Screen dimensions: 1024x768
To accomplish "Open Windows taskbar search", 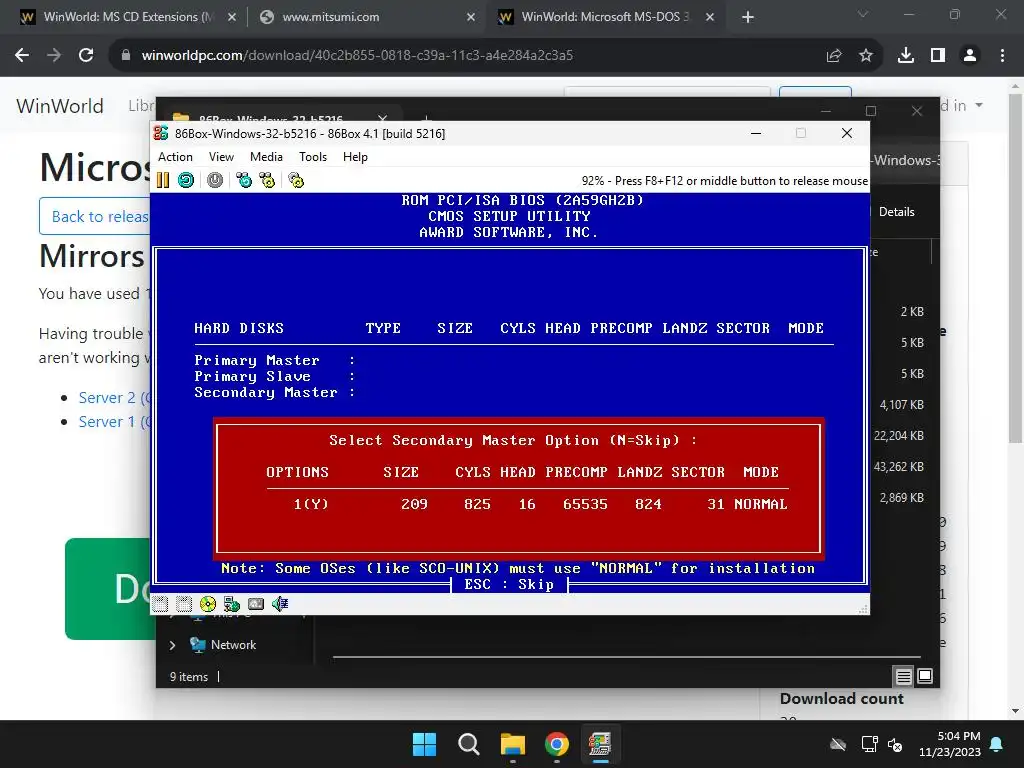I will tap(468, 744).
